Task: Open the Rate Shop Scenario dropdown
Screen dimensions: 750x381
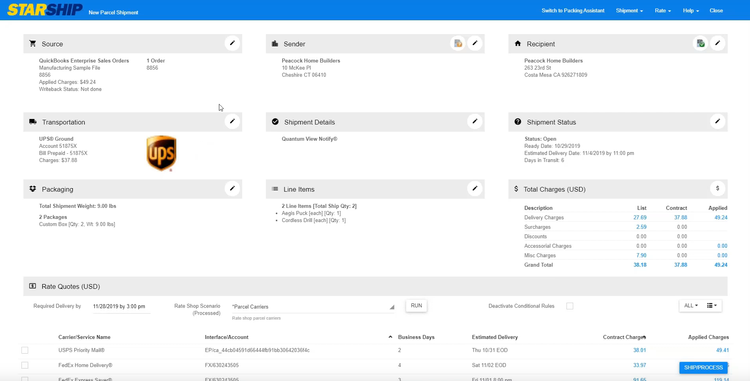Action: 313,307
